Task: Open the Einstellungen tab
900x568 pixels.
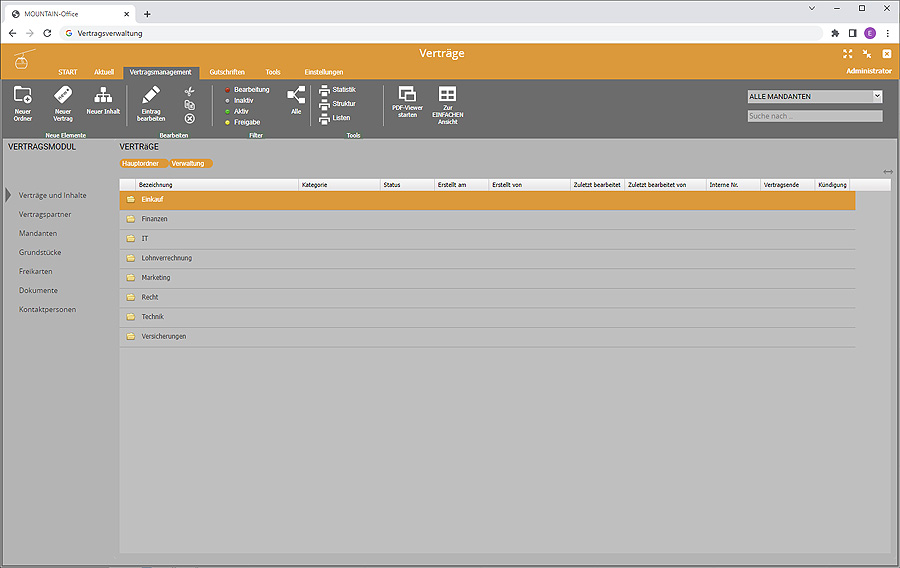Action: (x=324, y=73)
